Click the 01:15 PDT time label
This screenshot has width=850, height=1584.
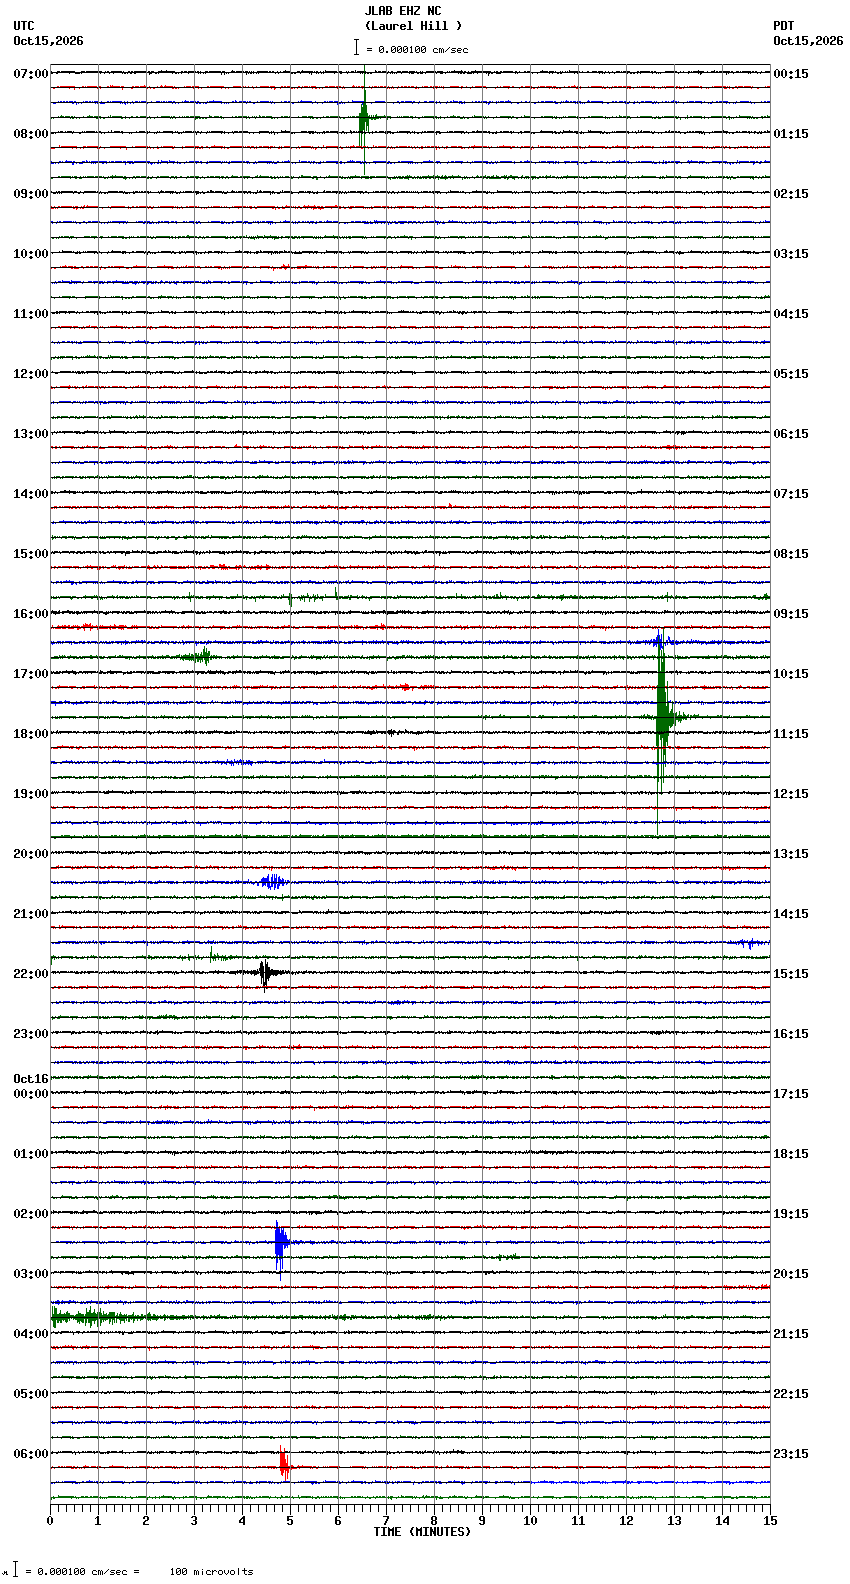(791, 134)
